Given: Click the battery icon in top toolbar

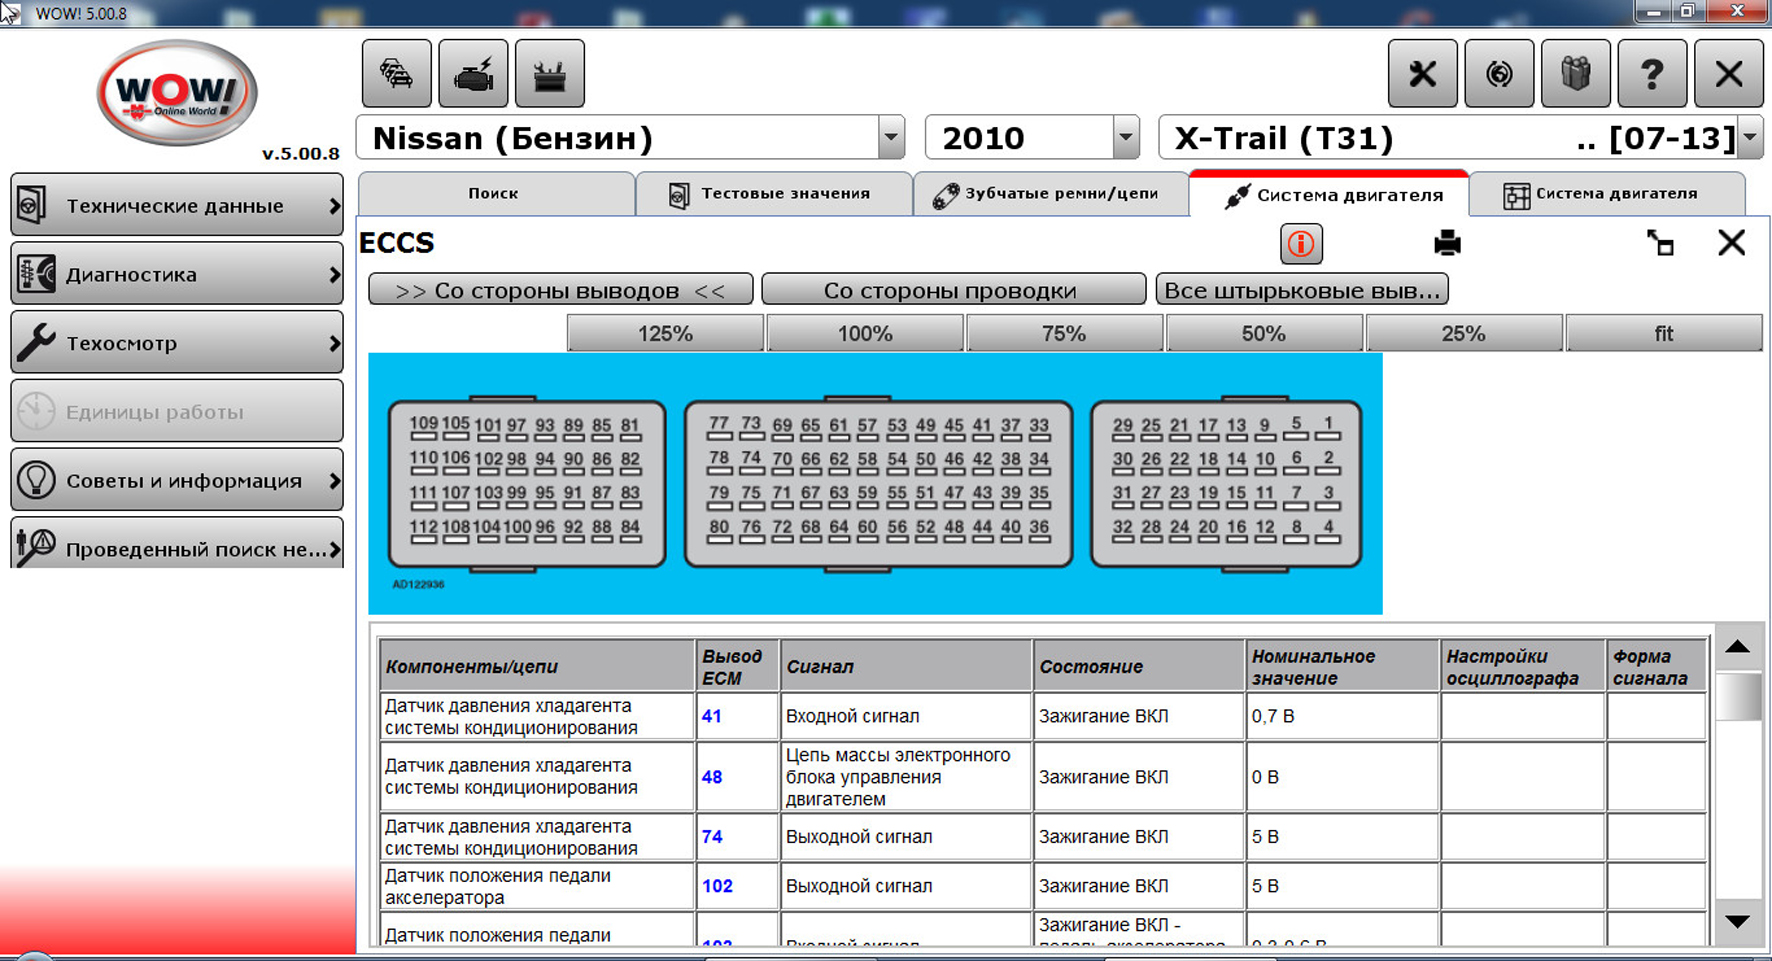Looking at the screenshot, I should (x=550, y=74).
